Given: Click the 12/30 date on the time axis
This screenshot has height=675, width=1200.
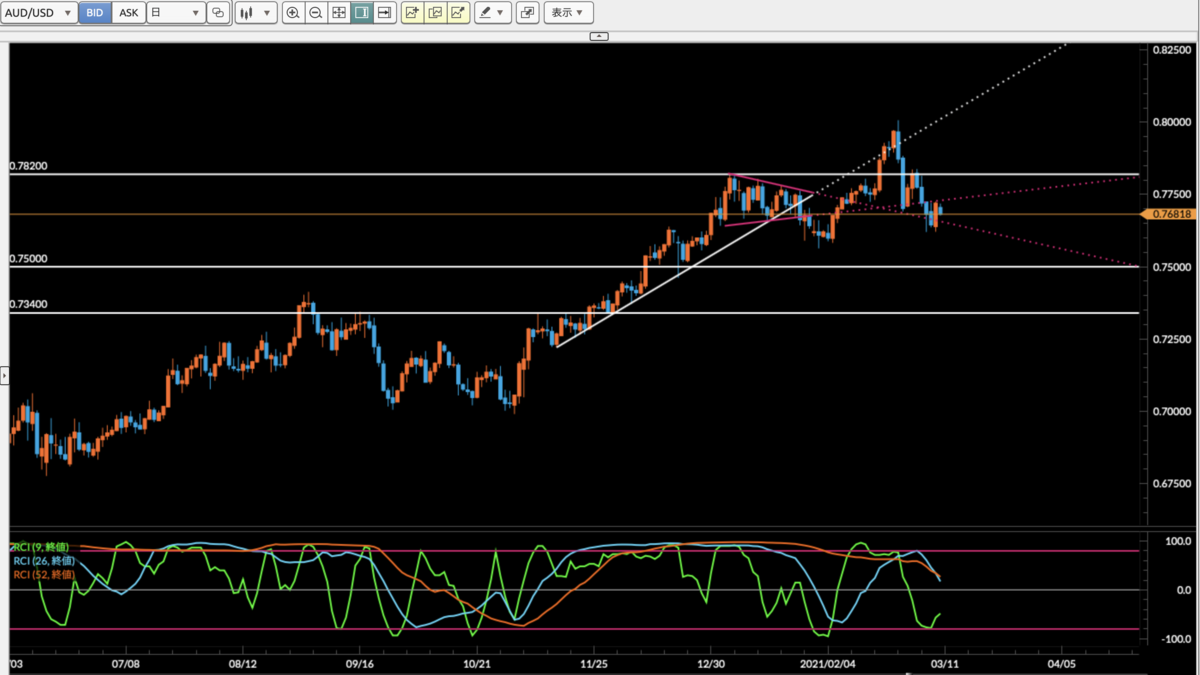Looking at the screenshot, I should coord(711,662).
